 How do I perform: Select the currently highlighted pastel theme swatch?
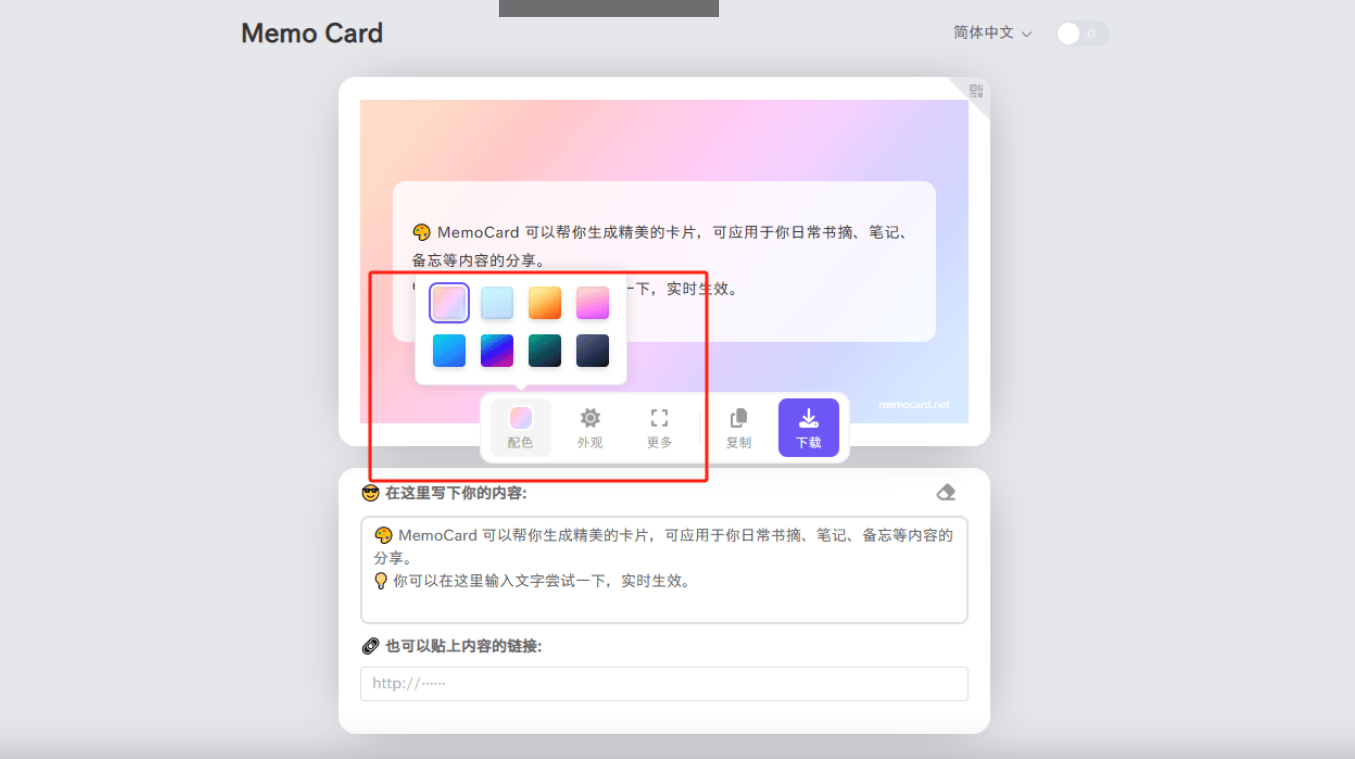pyautogui.click(x=448, y=302)
